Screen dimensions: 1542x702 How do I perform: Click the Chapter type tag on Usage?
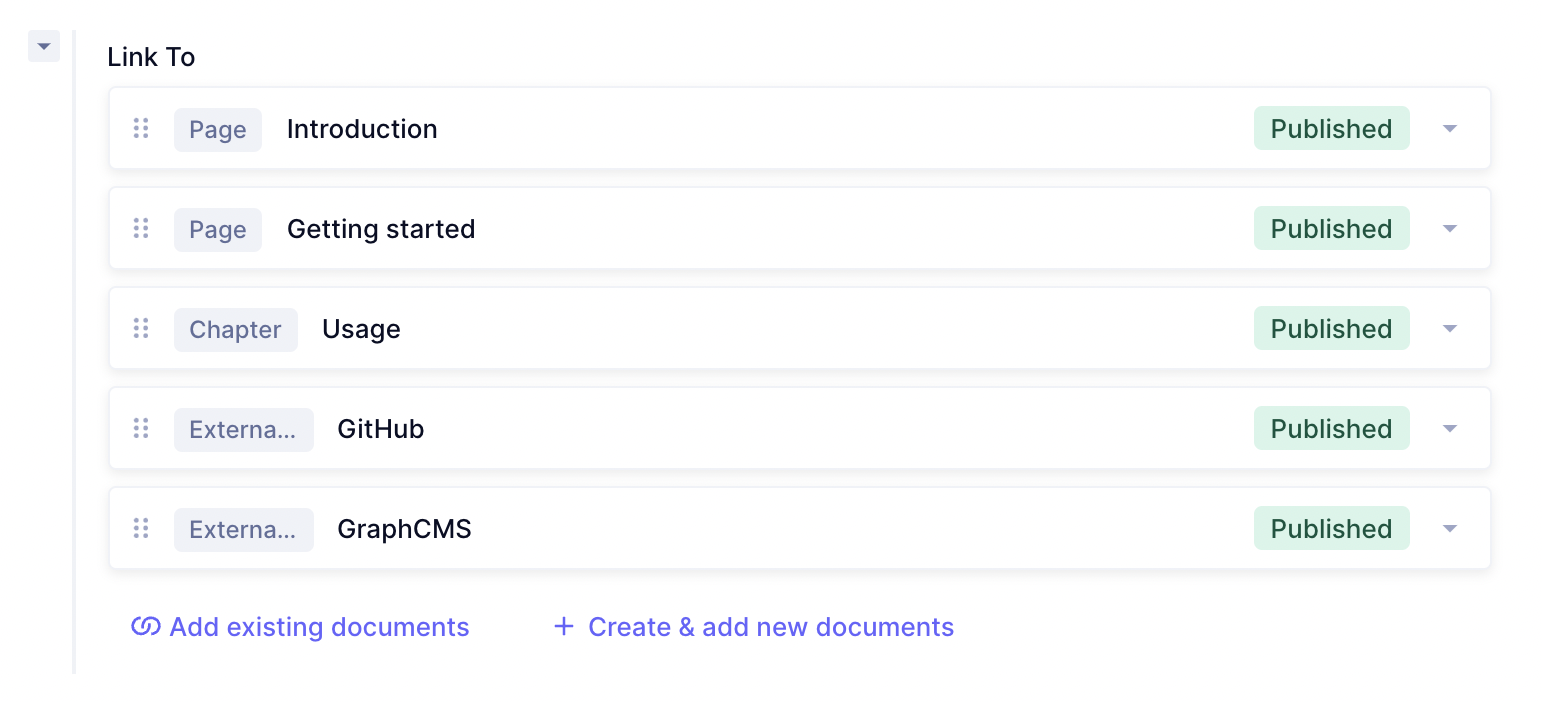(236, 329)
